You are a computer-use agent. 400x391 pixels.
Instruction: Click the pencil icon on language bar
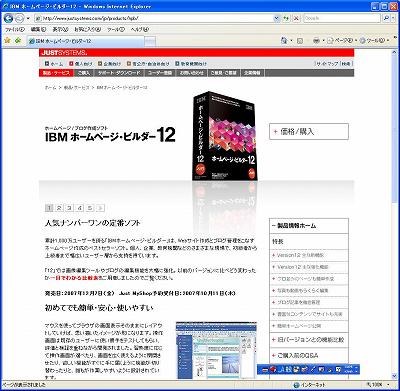(313, 369)
